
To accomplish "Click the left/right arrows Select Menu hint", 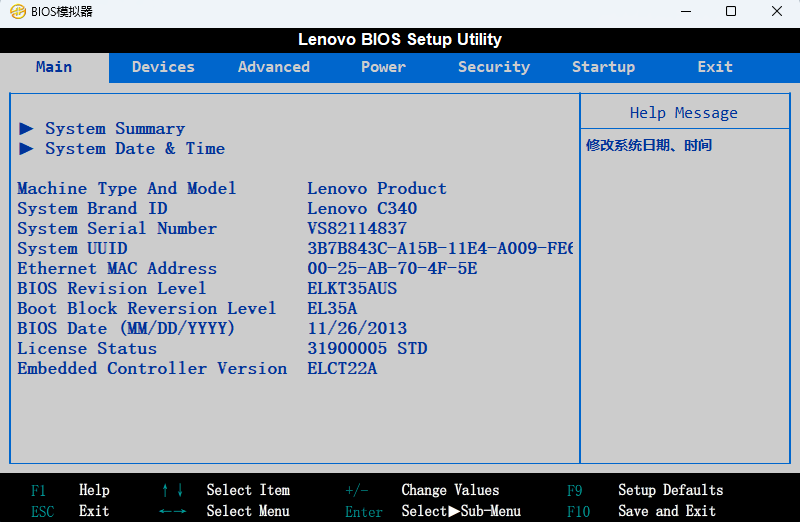I will (x=224, y=511).
